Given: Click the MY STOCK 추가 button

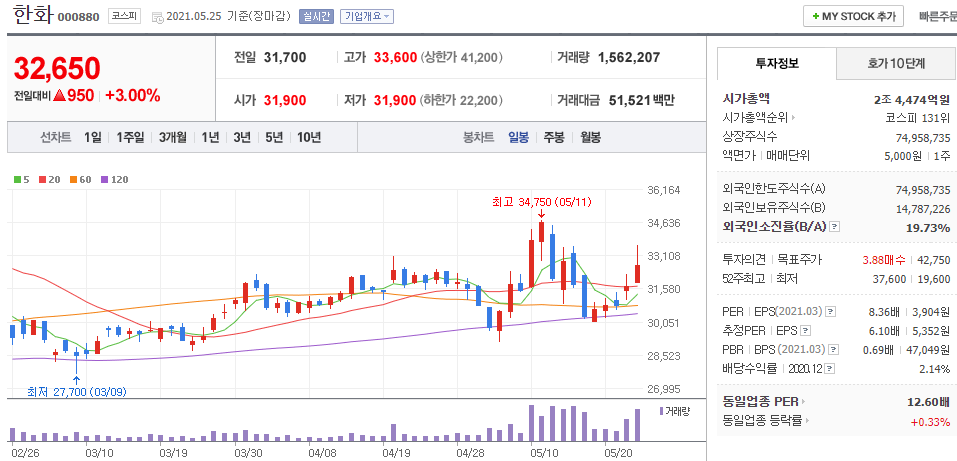Looking at the screenshot, I should click(x=853, y=17).
